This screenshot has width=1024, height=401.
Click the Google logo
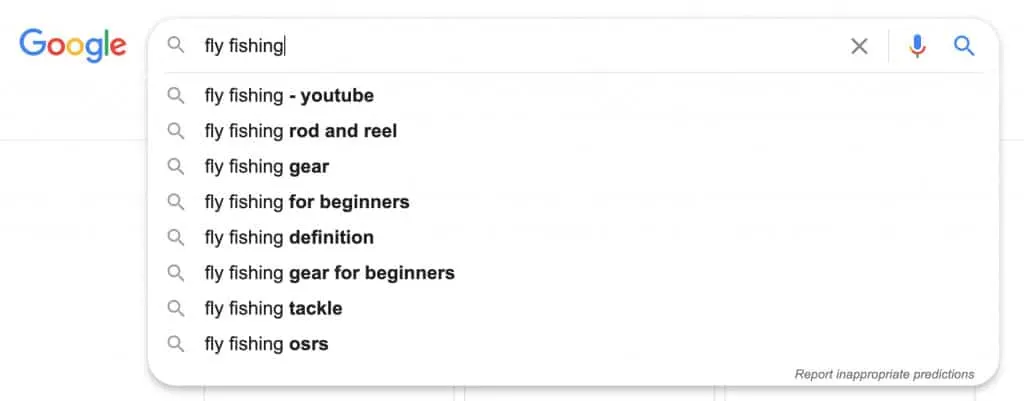pos(72,45)
